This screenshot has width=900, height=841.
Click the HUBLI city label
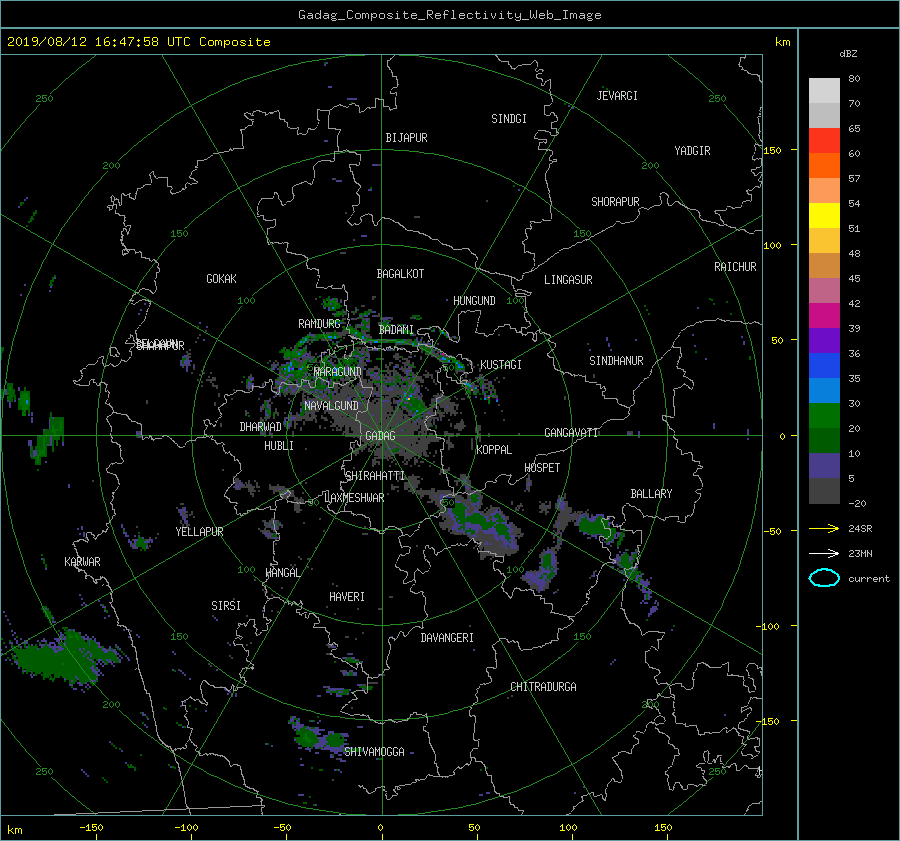click(x=279, y=446)
